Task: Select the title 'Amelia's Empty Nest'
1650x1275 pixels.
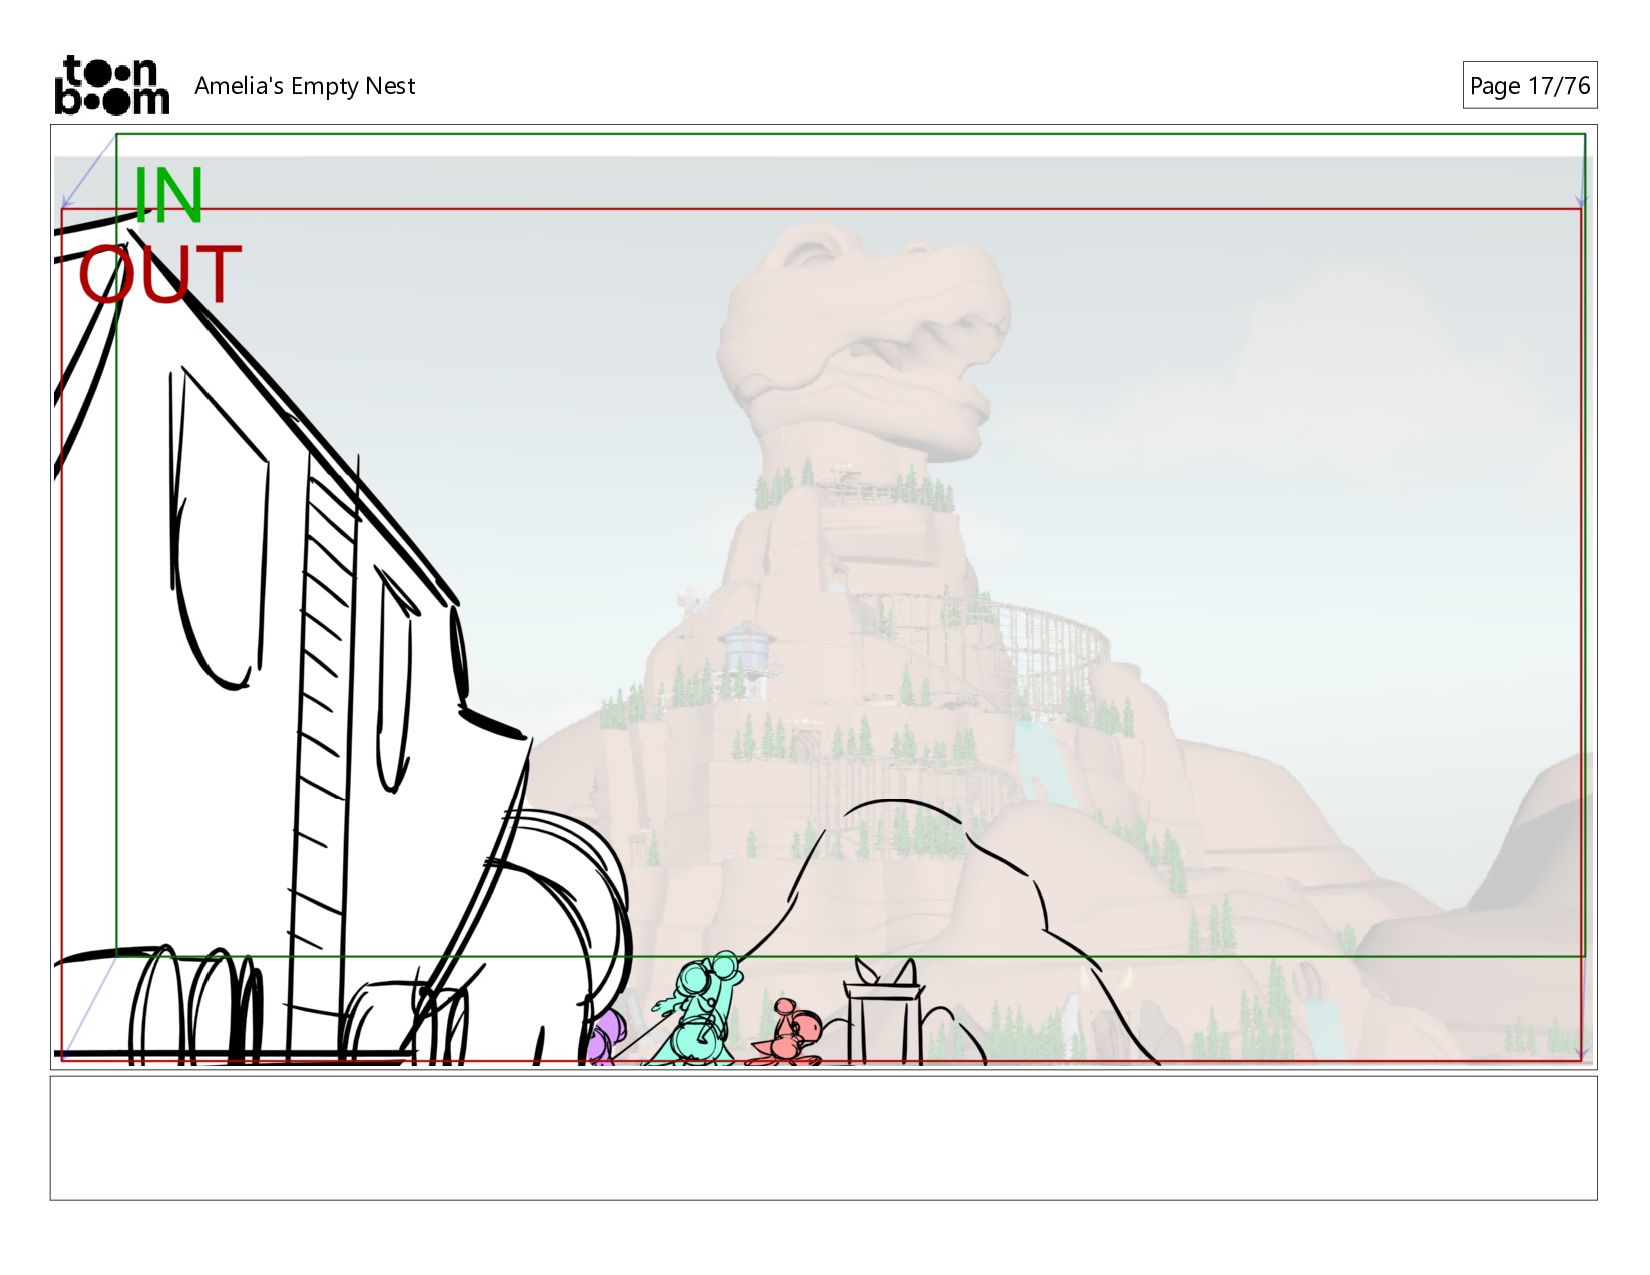Action: point(304,86)
